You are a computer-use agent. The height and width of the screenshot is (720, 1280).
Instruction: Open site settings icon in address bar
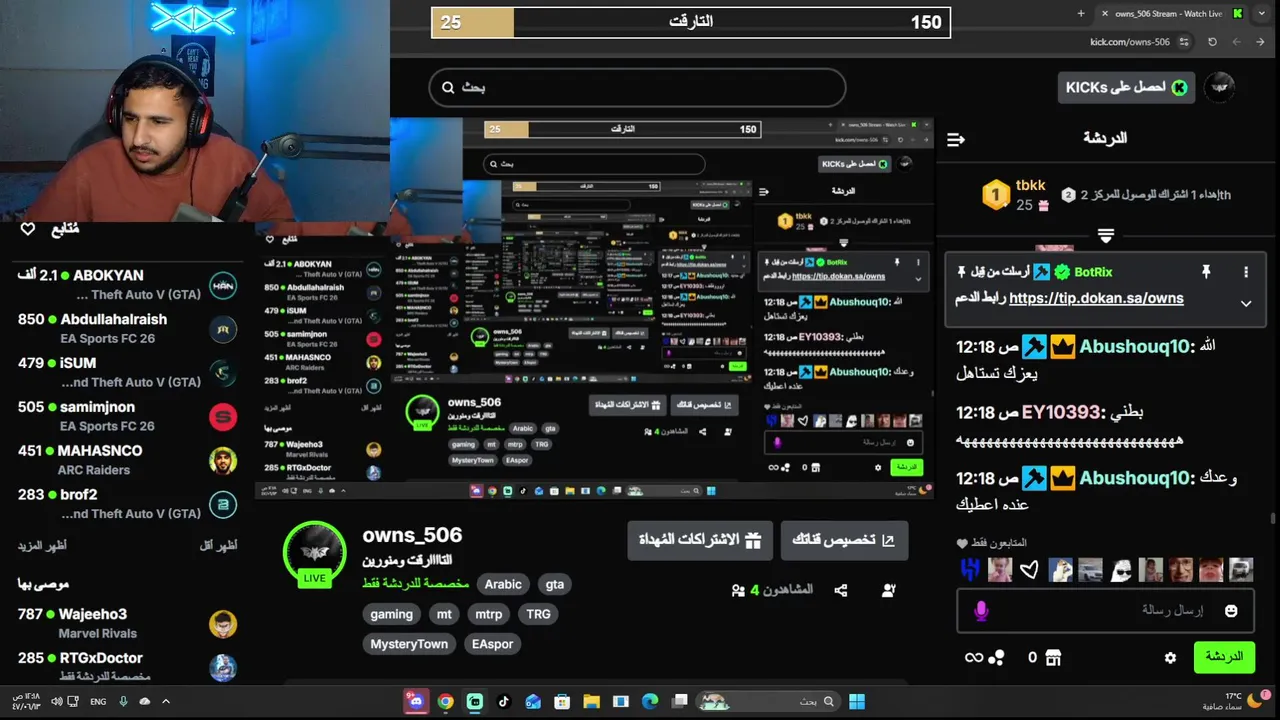tap(1185, 42)
